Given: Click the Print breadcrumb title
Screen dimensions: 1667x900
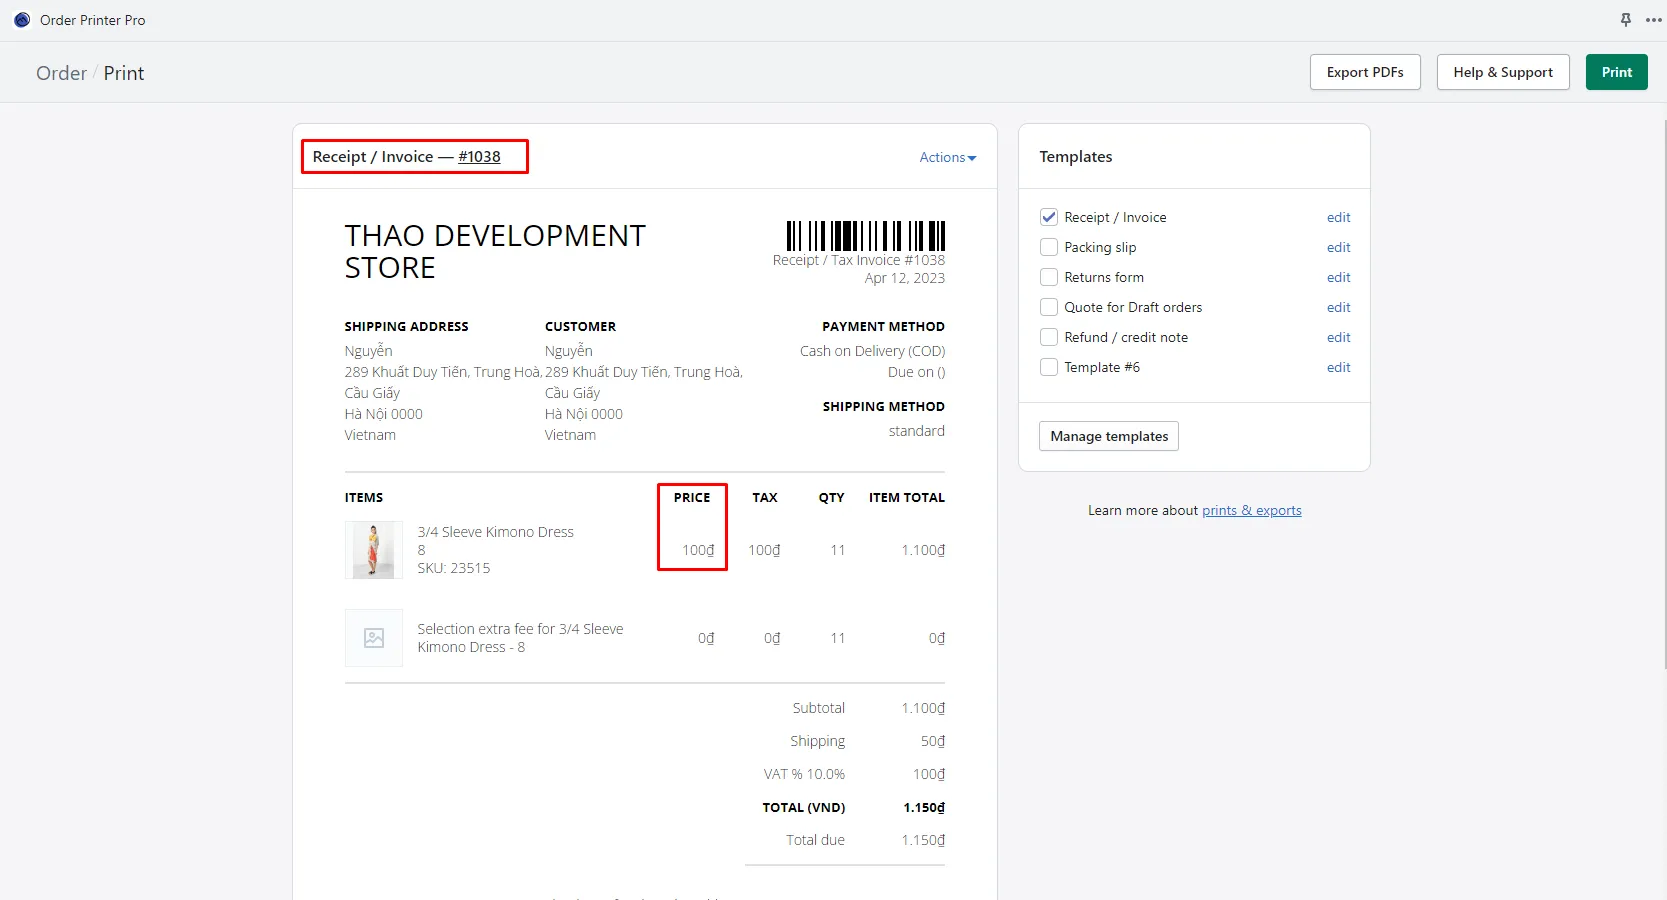Looking at the screenshot, I should [124, 73].
